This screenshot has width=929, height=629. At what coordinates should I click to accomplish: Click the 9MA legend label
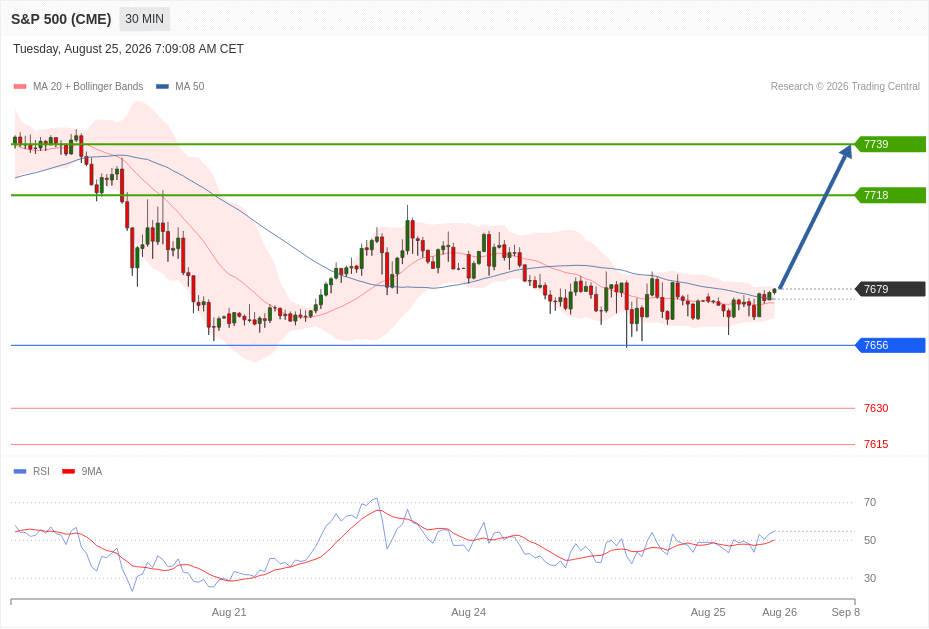(x=92, y=471)
